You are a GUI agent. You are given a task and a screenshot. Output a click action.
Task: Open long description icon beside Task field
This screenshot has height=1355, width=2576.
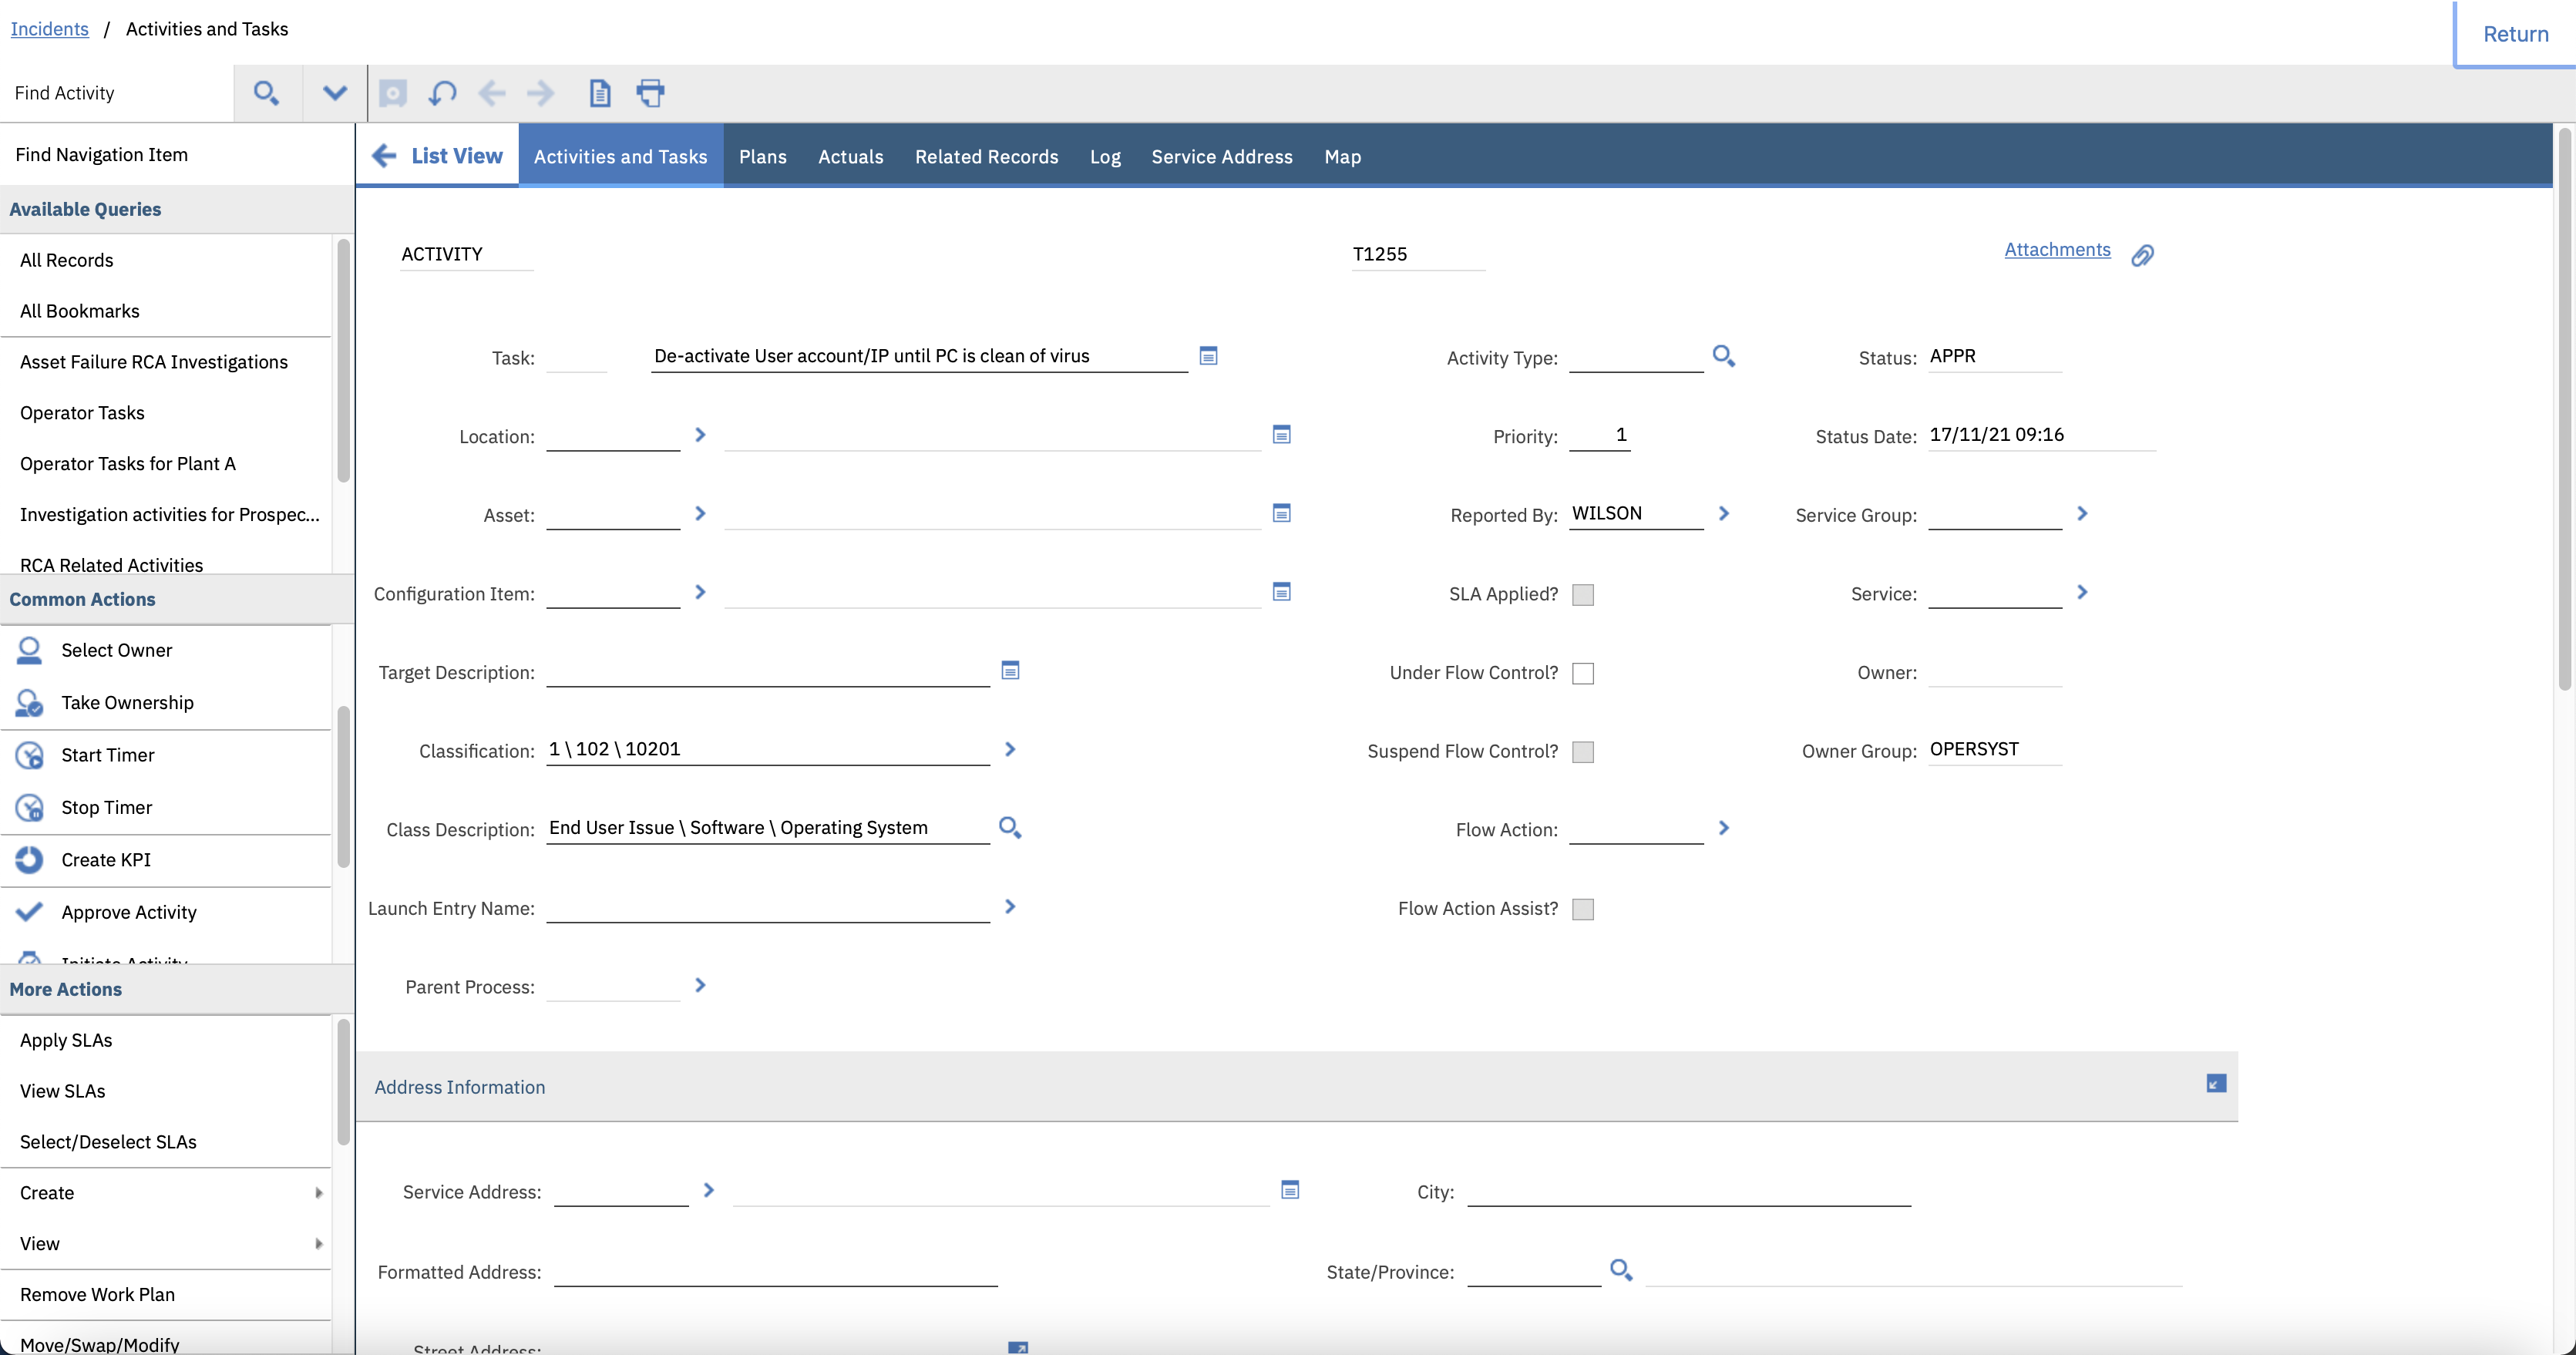coord(1208,356)
